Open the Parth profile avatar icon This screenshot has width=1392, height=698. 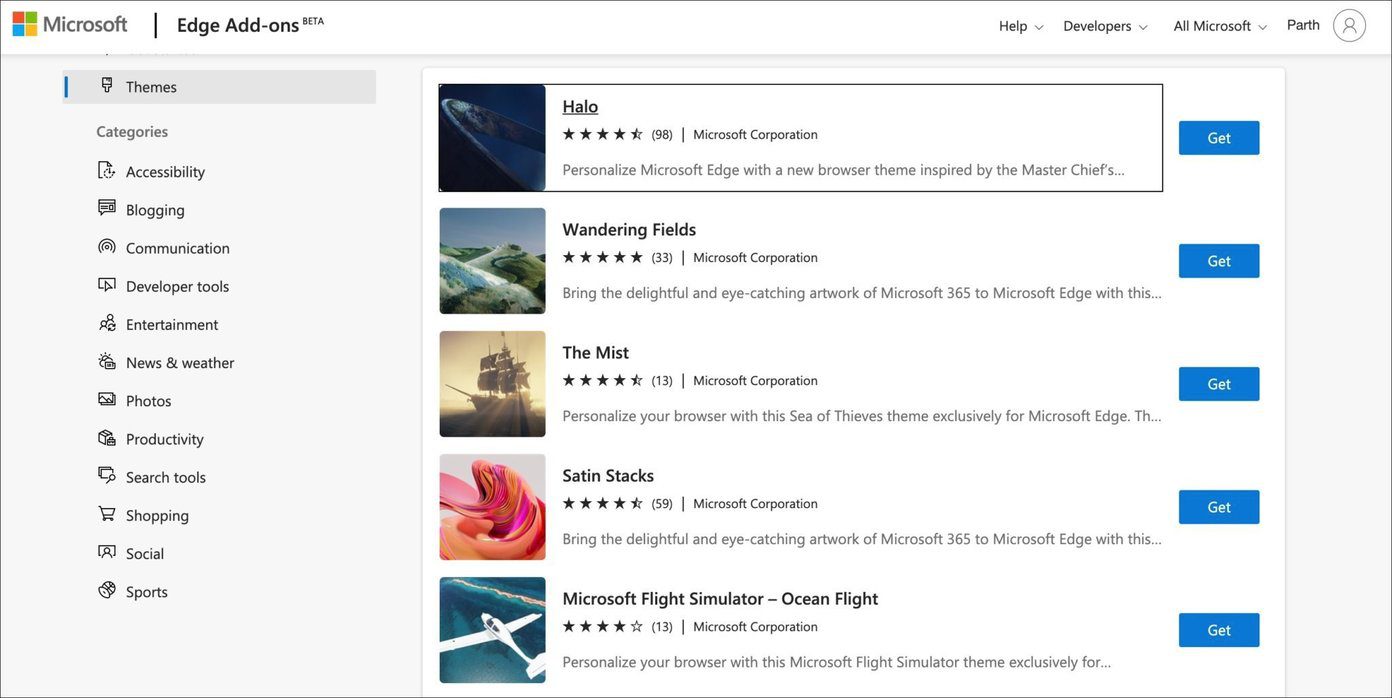coord(1349,25)
